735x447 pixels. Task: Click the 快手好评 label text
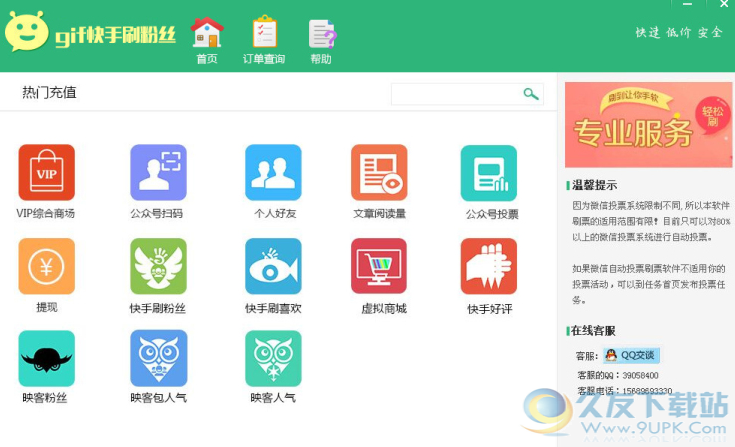pos(490,309)
